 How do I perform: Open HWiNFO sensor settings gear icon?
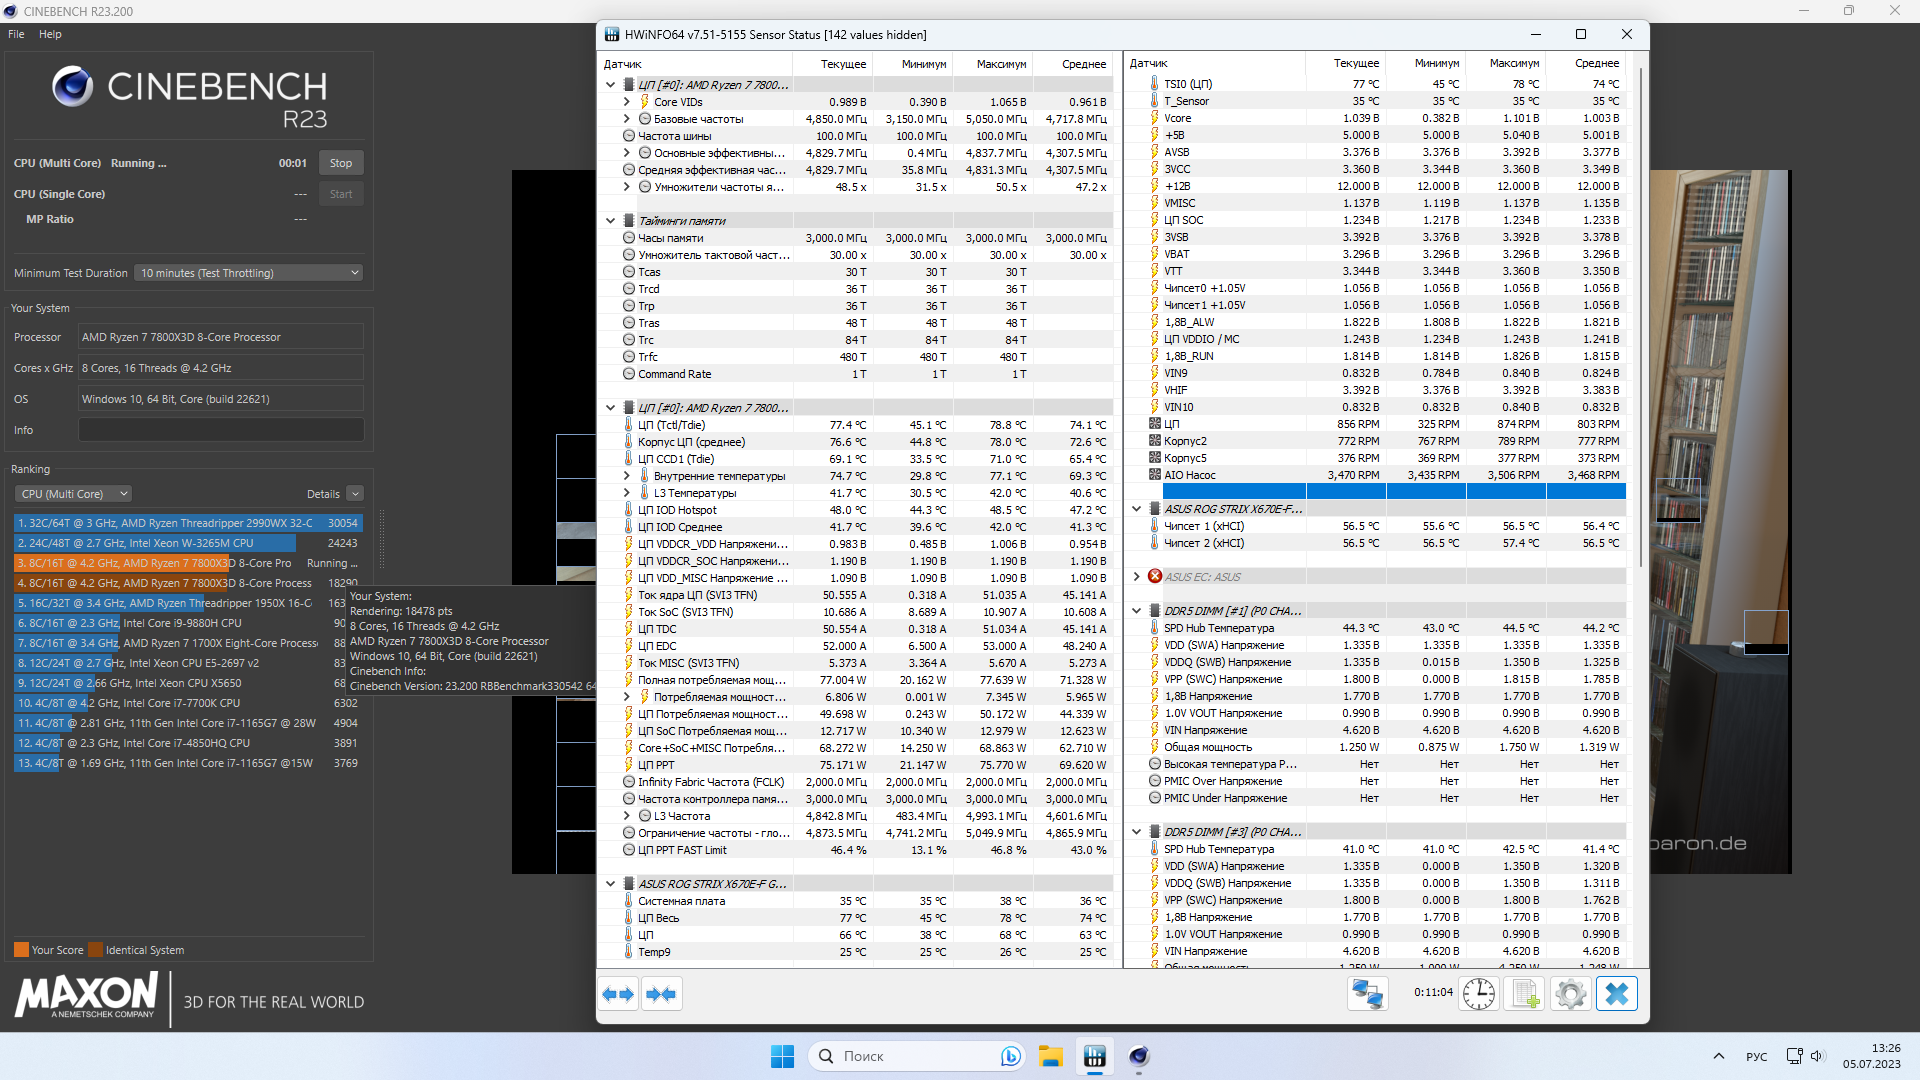coord(1570,994)
